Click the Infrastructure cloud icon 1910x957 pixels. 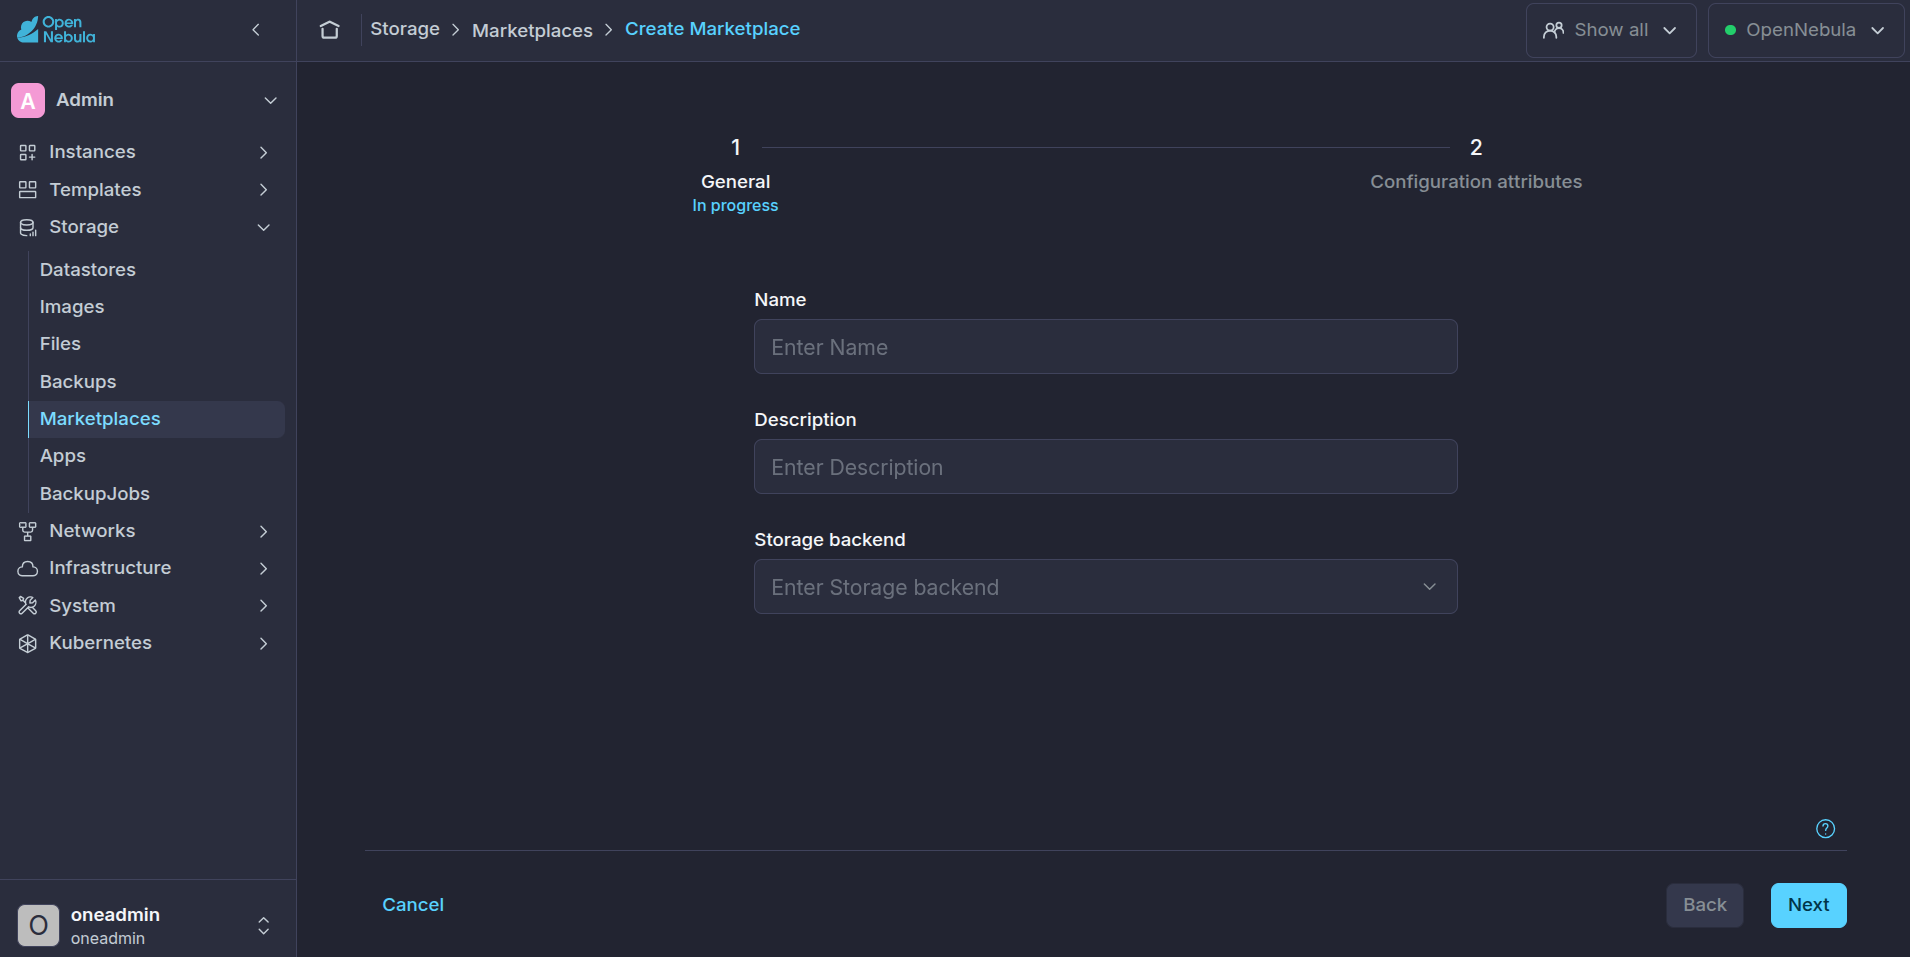[x=28, y=568]
